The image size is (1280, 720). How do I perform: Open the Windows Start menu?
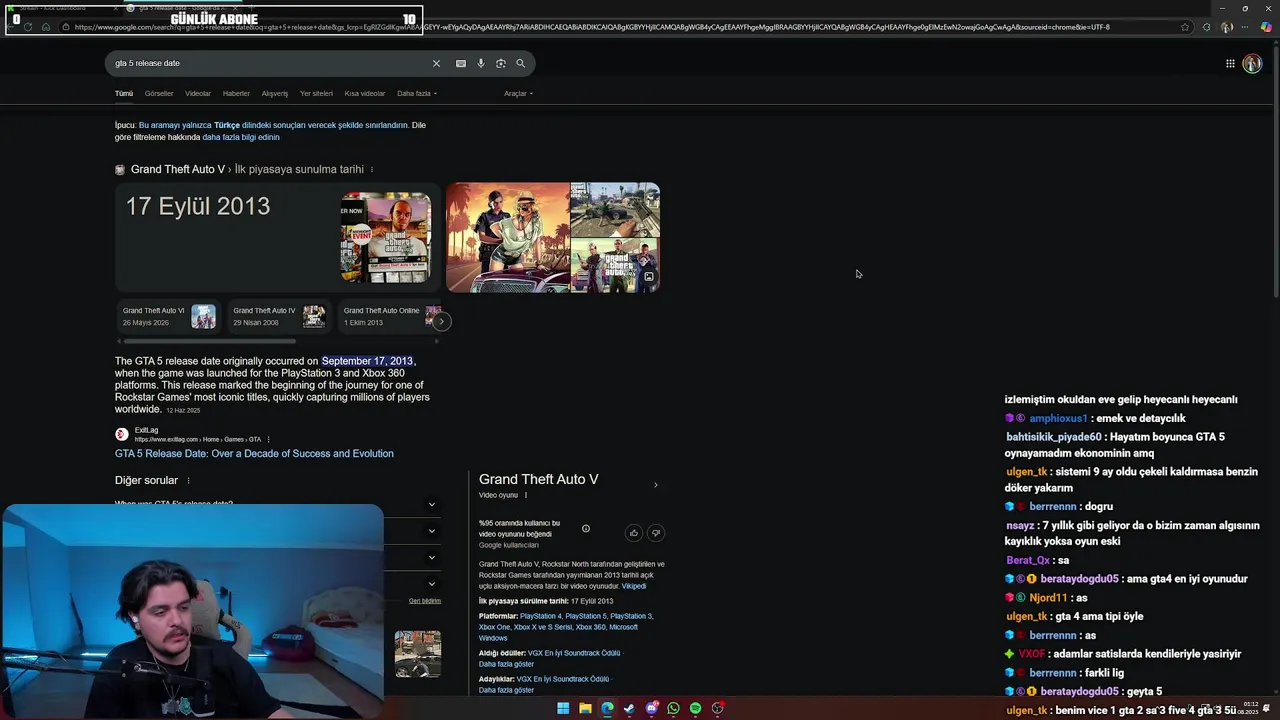tap(563, 708)
